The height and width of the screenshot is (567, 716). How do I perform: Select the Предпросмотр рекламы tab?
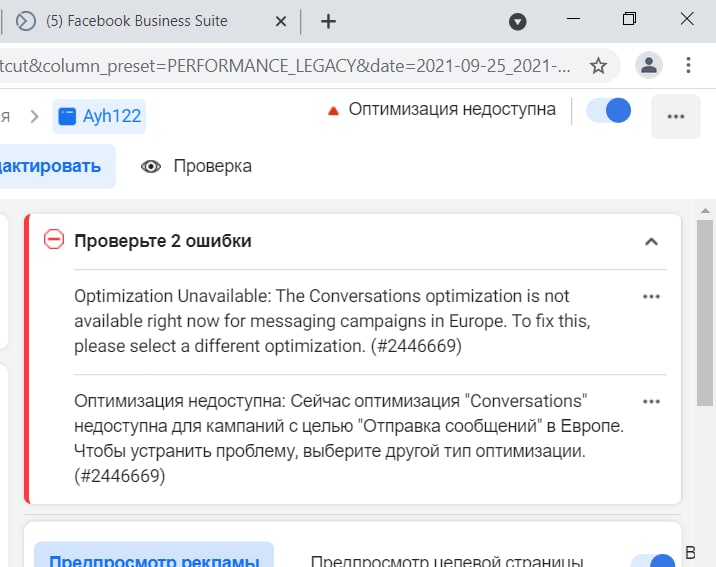point(154,557)
